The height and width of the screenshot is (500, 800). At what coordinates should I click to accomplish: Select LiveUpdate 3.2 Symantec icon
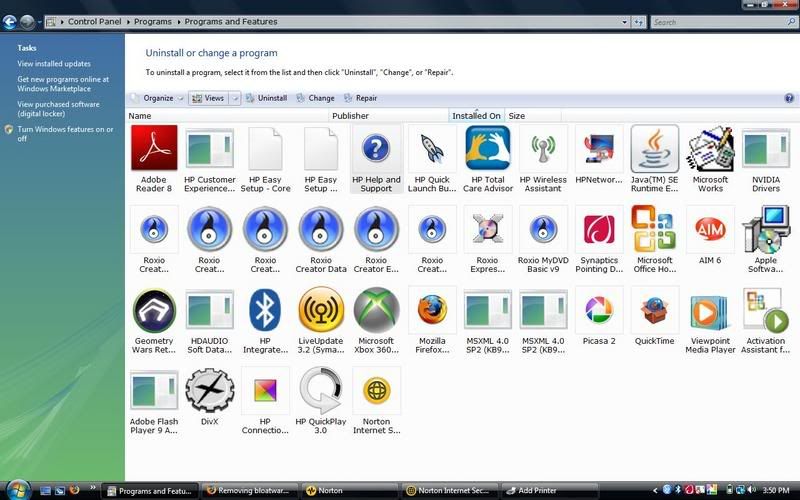coord(321,310)
